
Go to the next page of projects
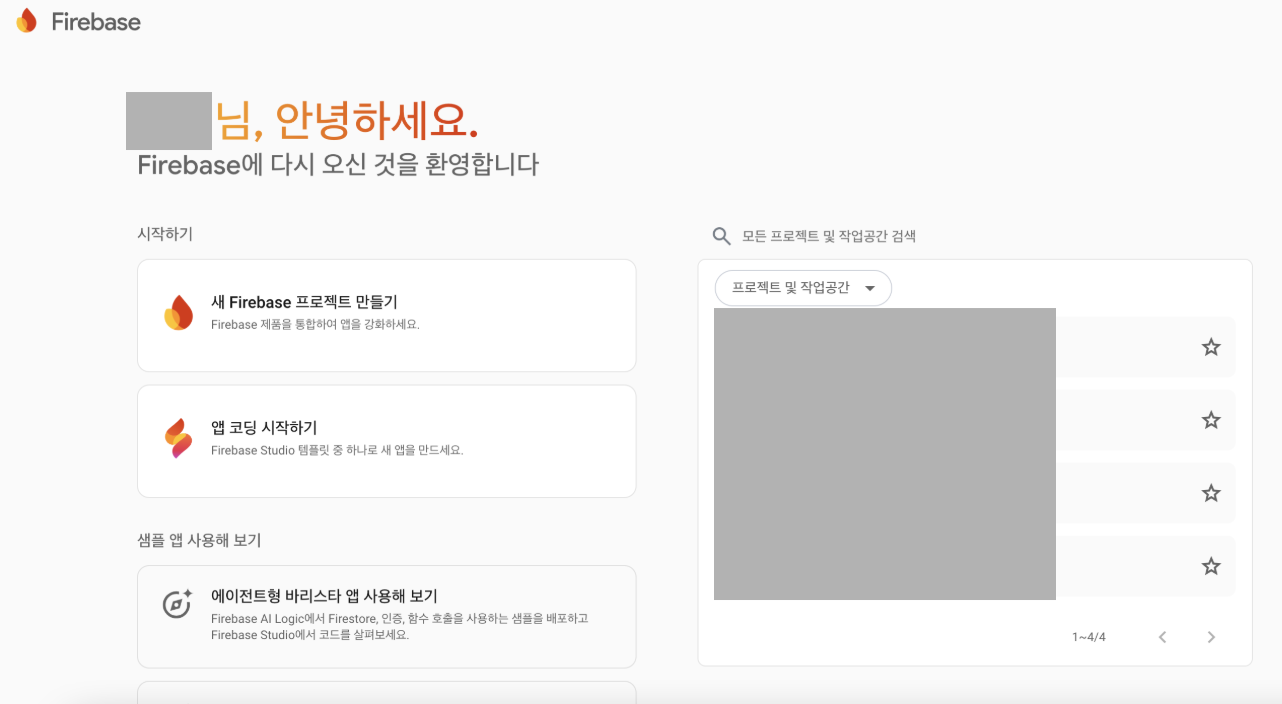pyautogui.click(x=1211, y=637)
